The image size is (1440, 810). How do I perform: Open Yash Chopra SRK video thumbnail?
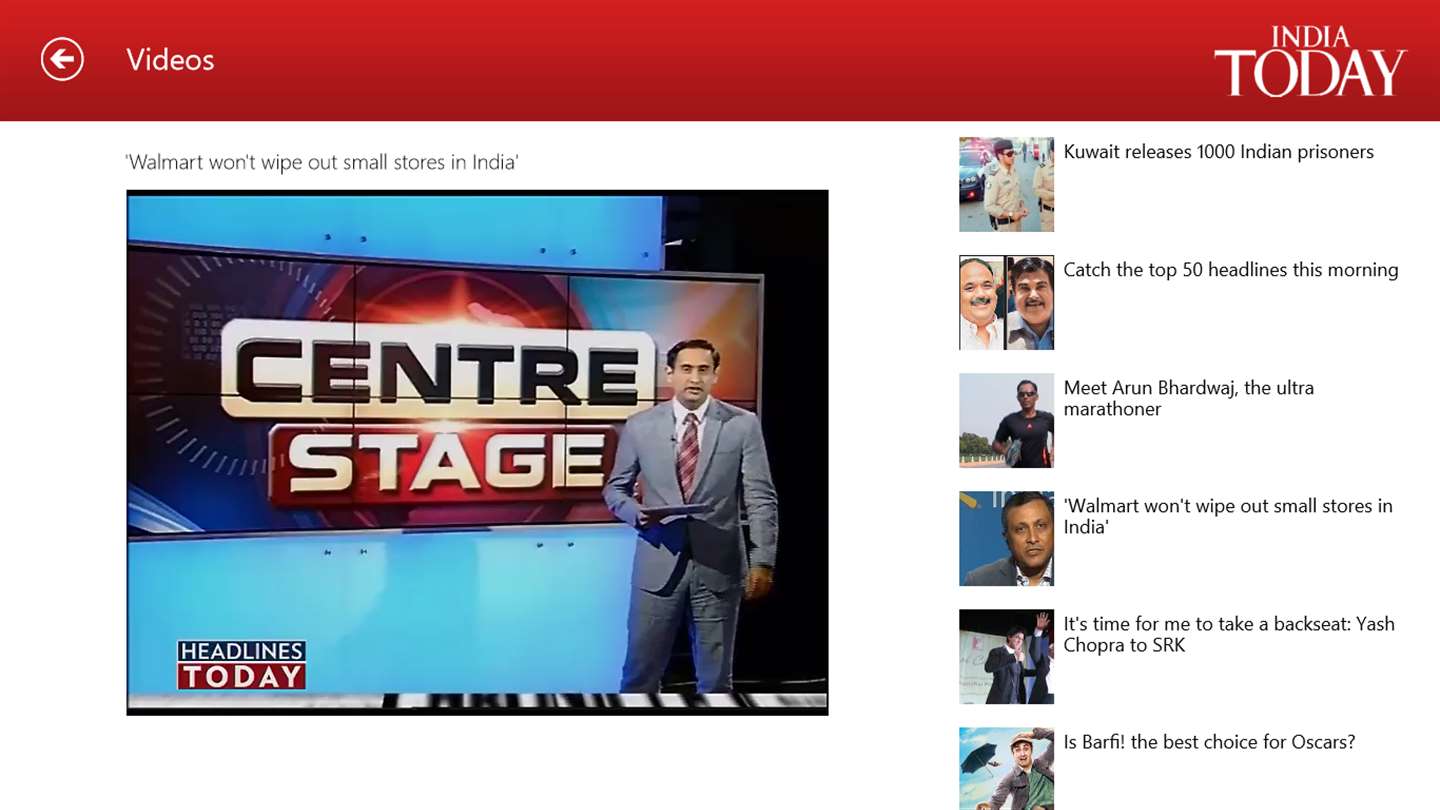pyautogui.click(x=1006, y=656)
